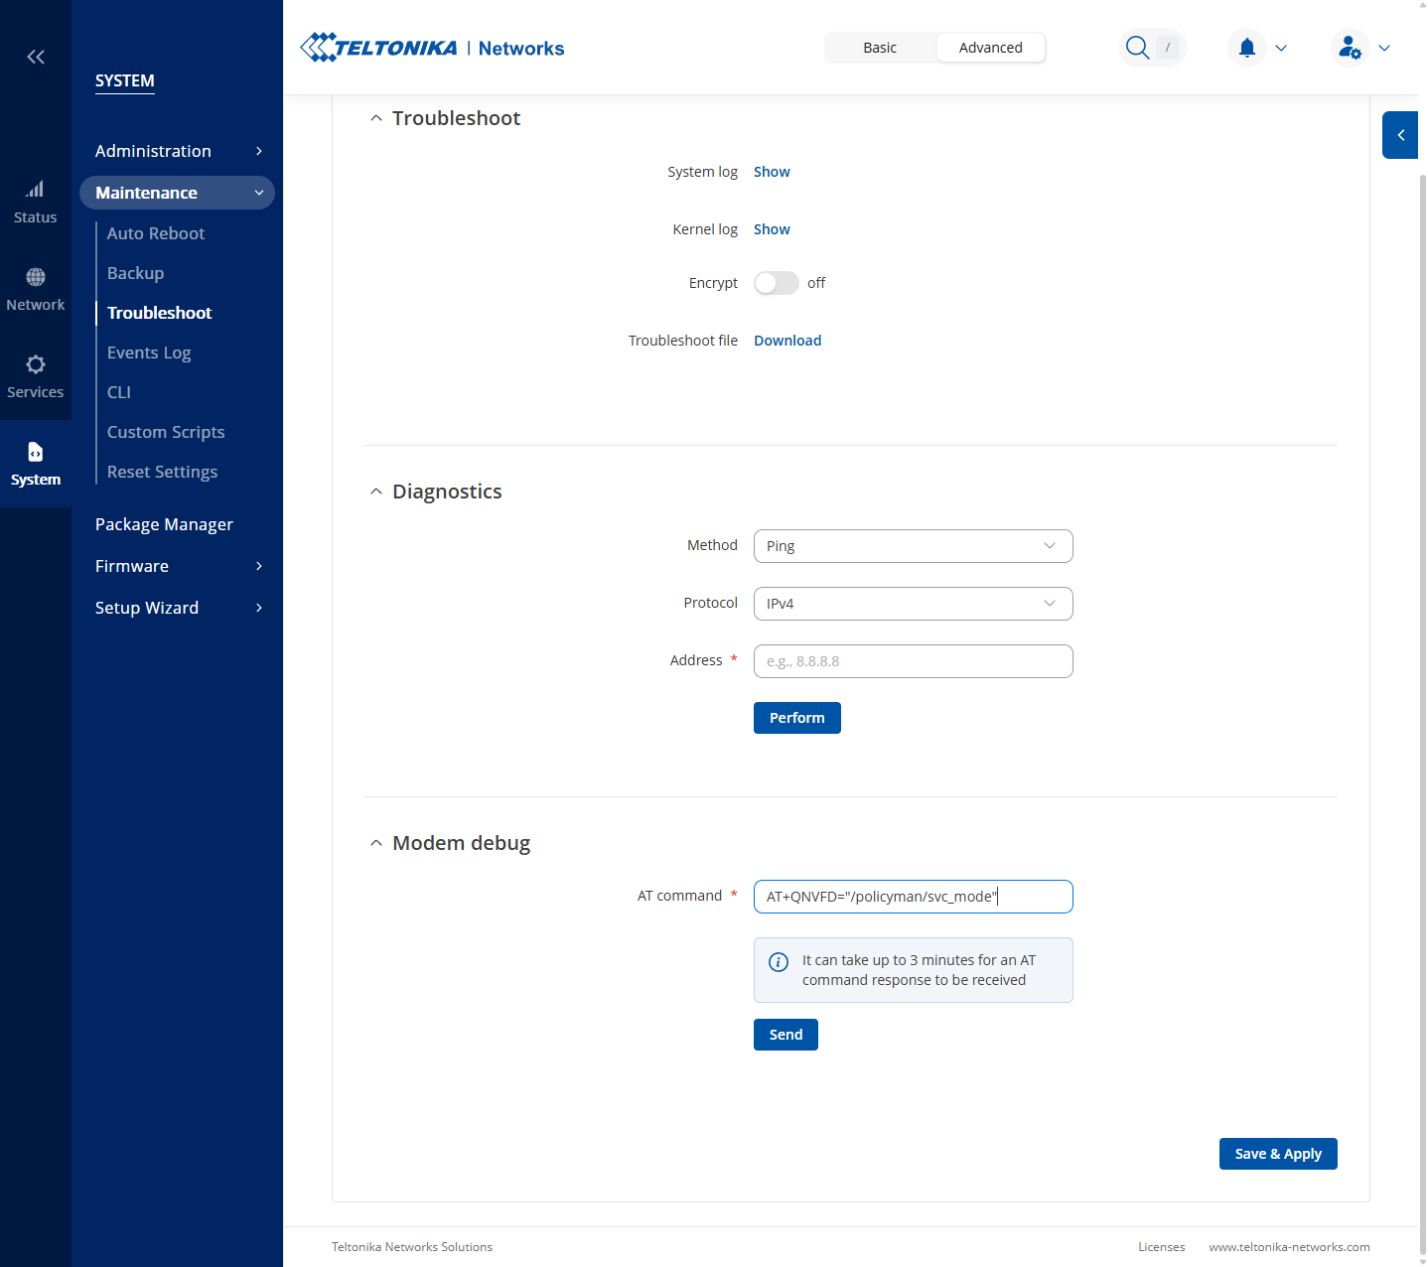Screen dimensions: 1428x1267
Task: Open the notifications bell icon
Action: [1247, 48]
